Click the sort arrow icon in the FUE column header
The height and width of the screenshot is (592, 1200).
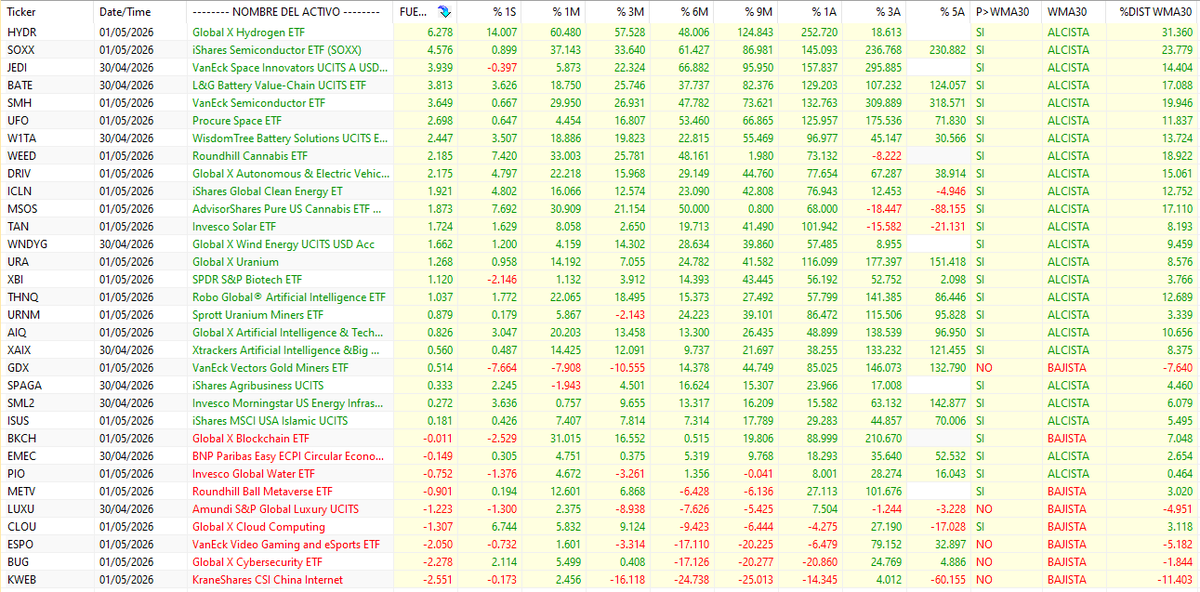pos(444,13)
